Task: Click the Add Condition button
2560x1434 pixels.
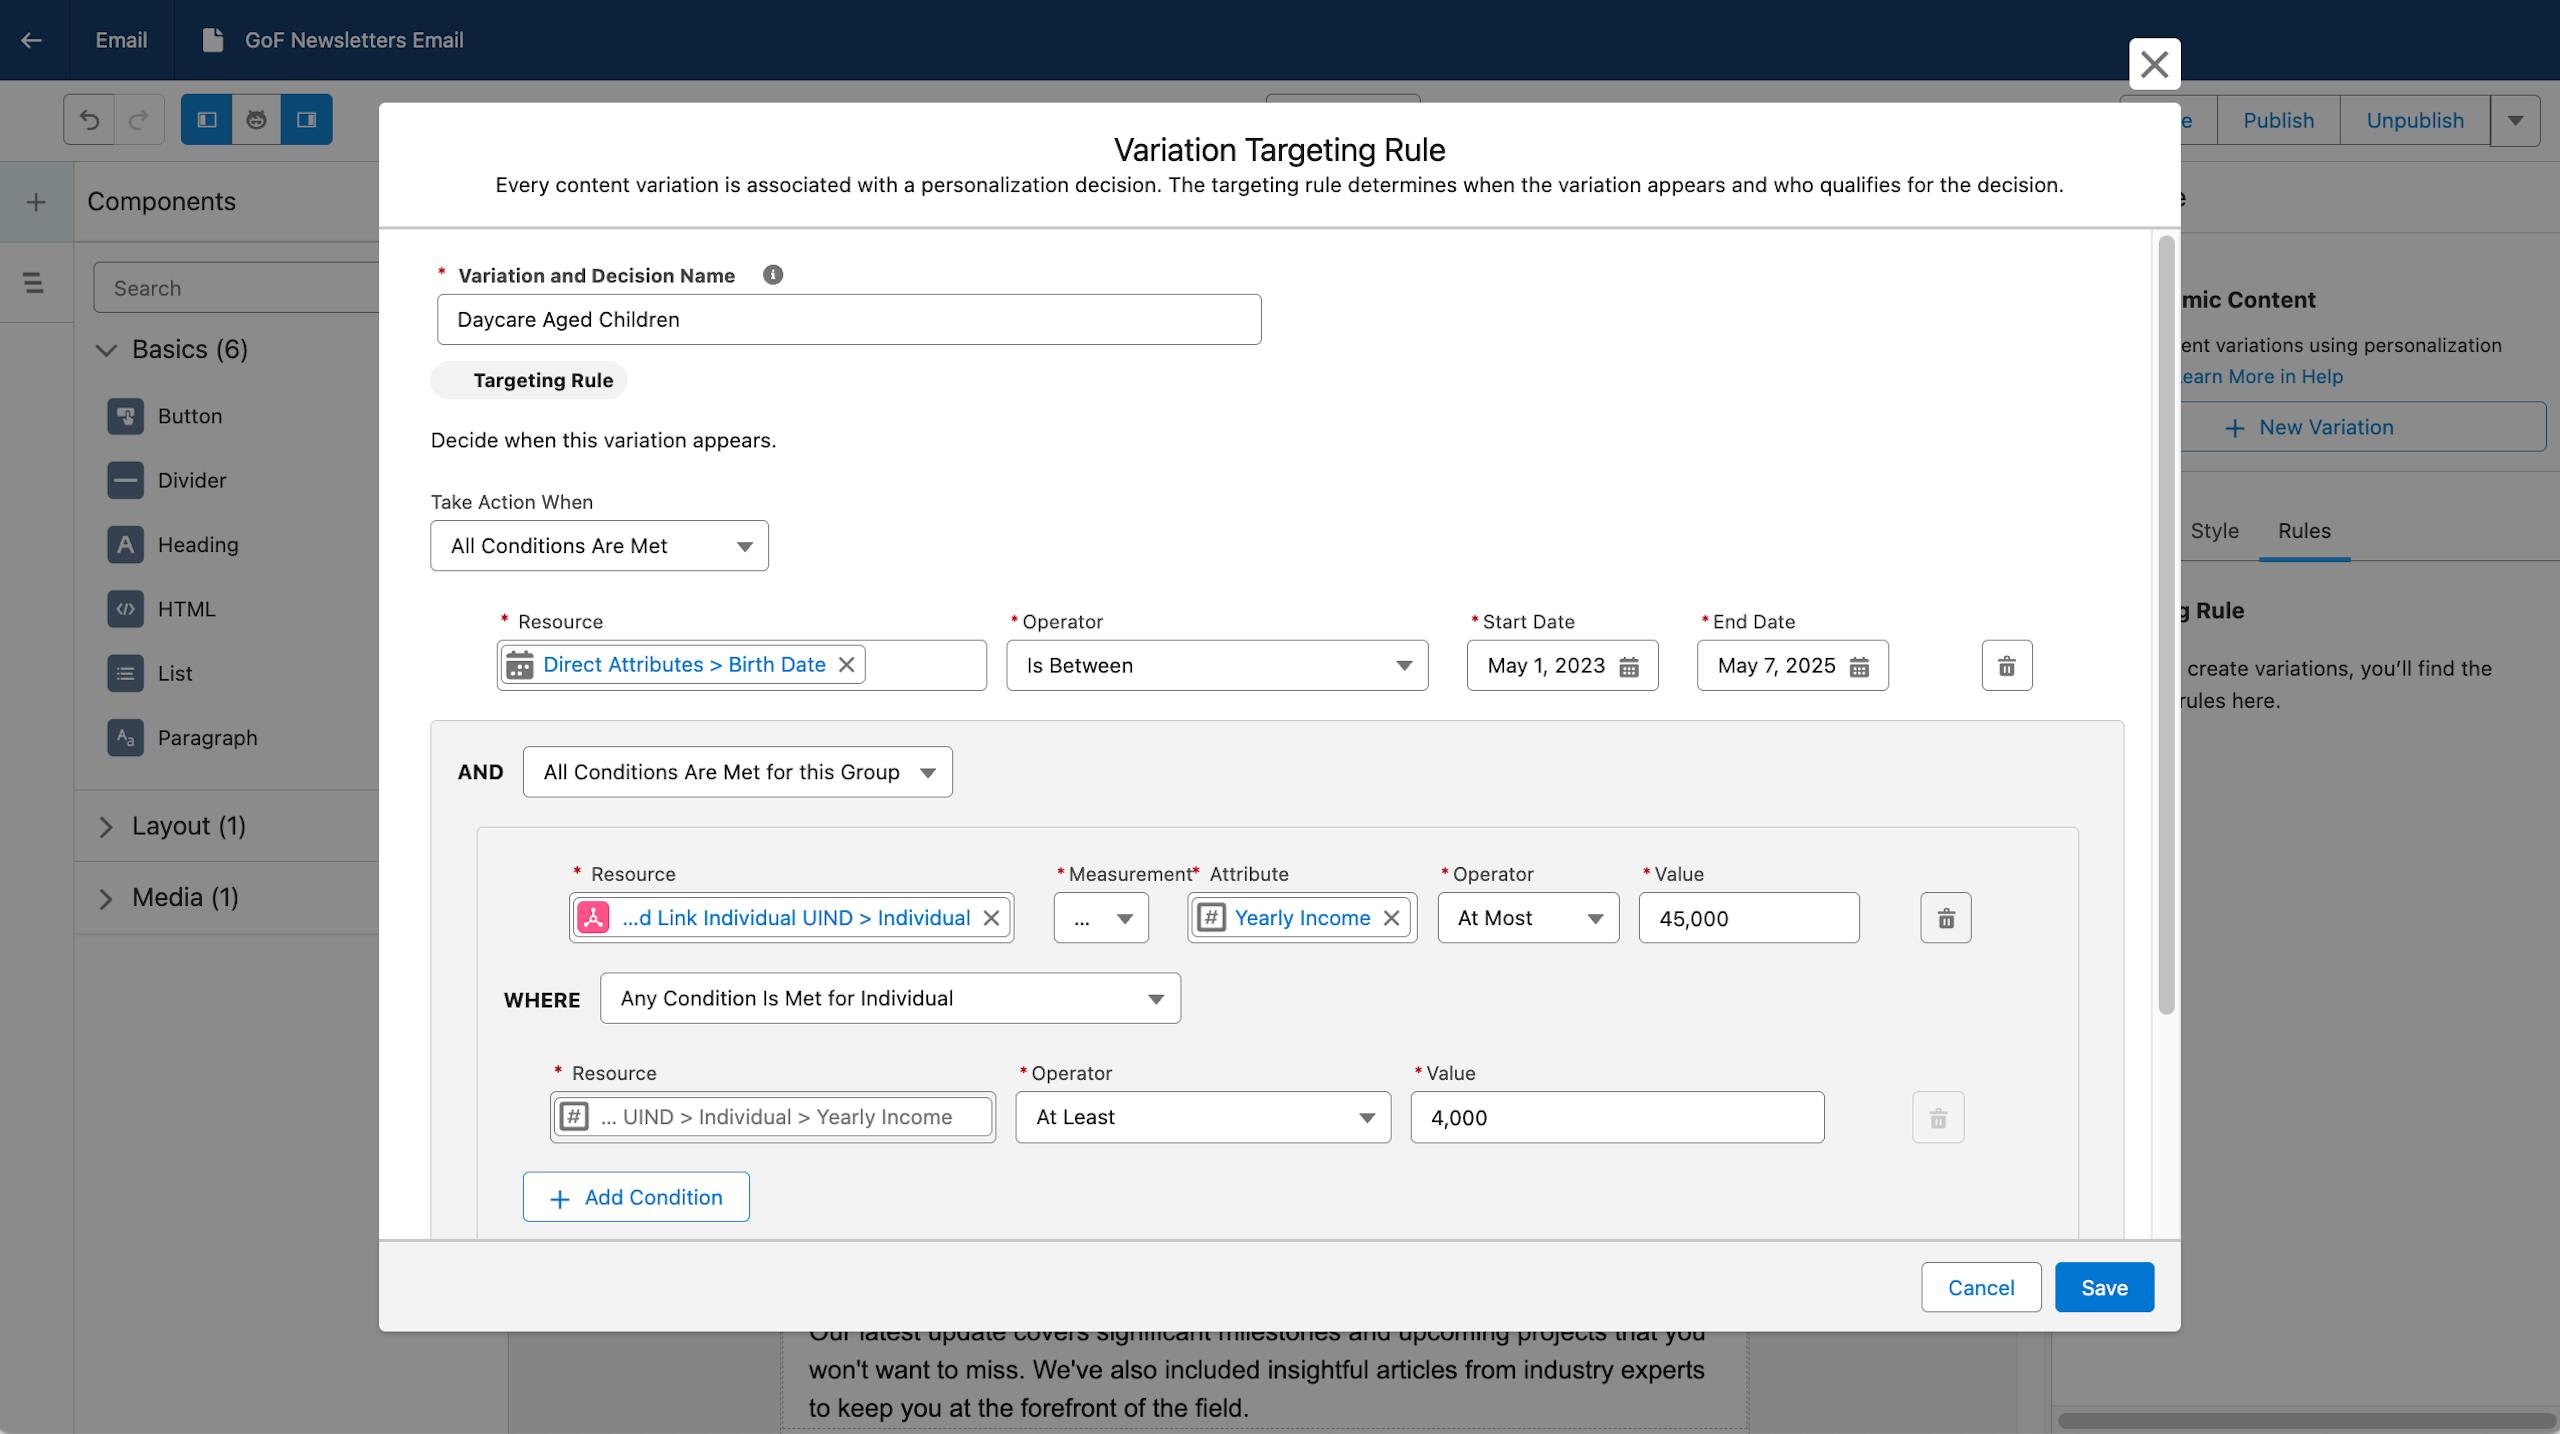Action: [636, 1197]
